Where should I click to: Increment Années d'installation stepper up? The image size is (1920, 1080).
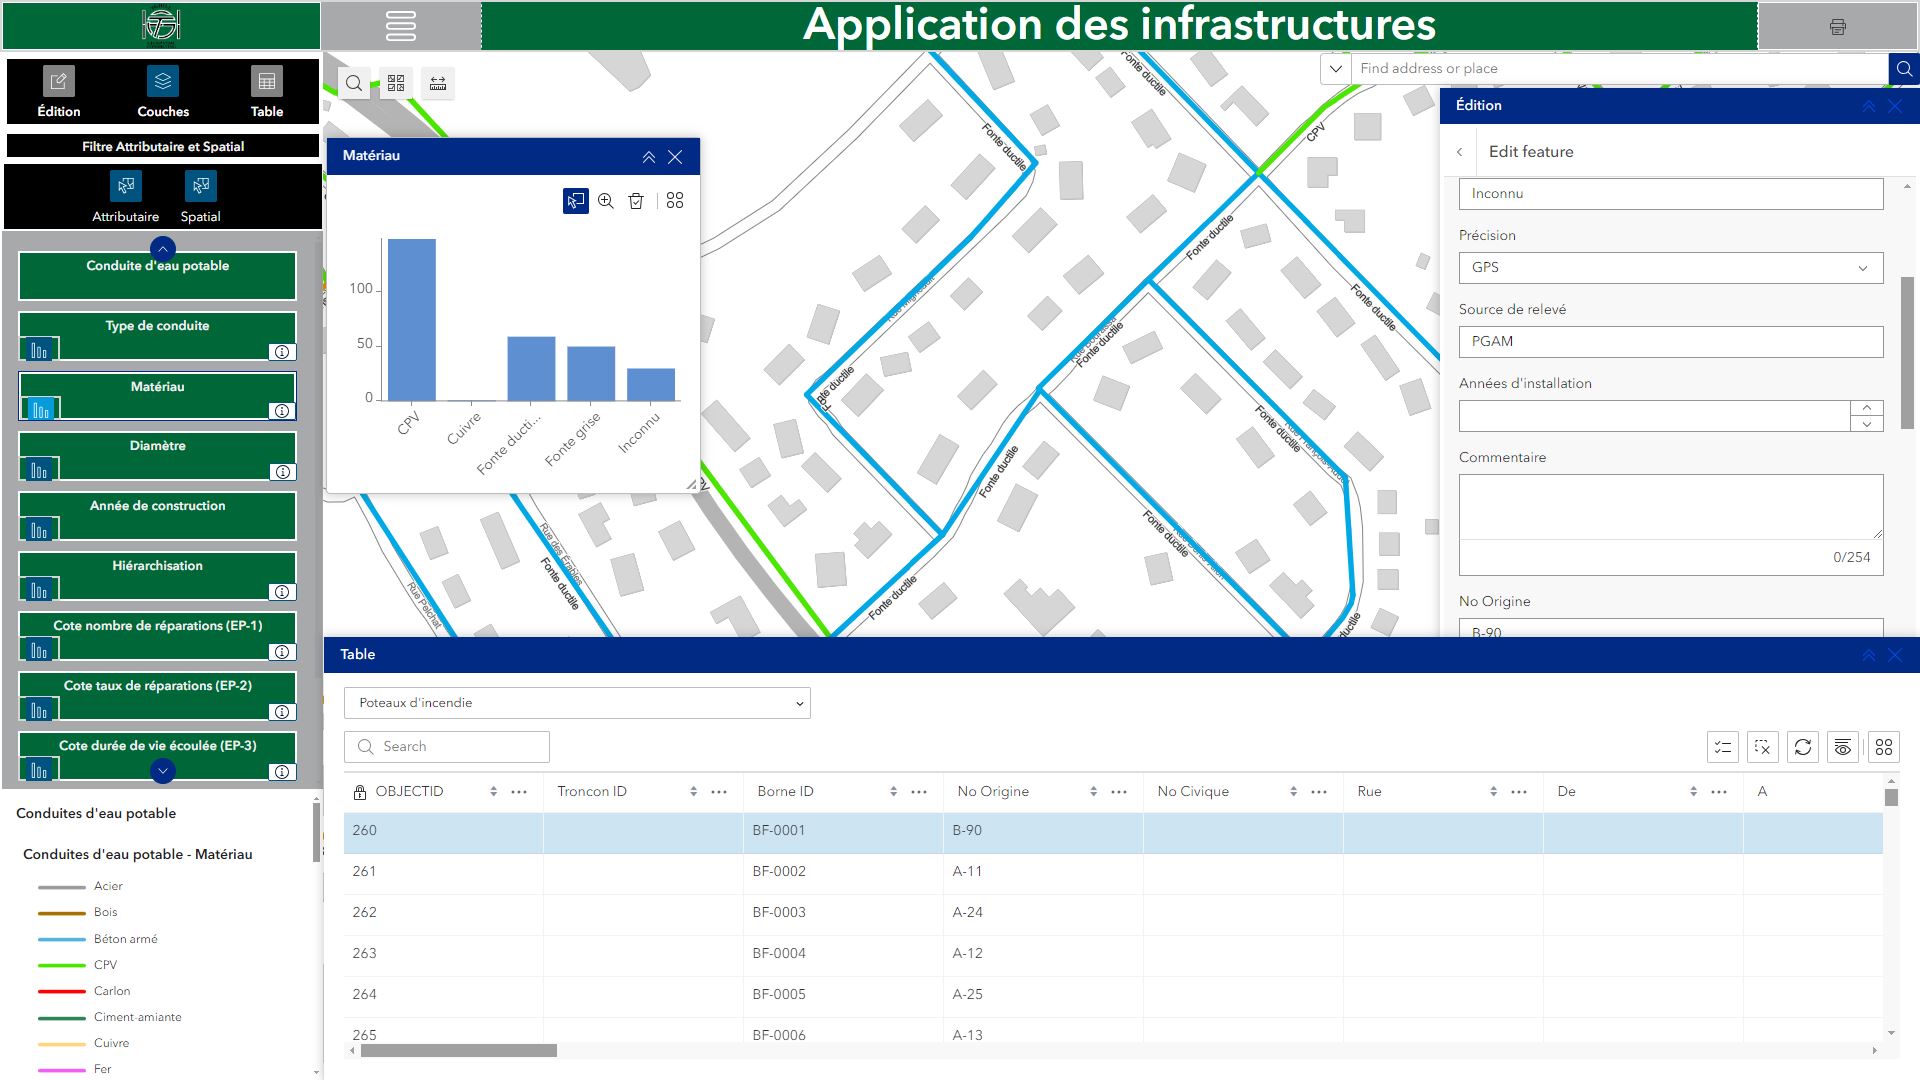pyautogui.click(x=1866, y=408)
